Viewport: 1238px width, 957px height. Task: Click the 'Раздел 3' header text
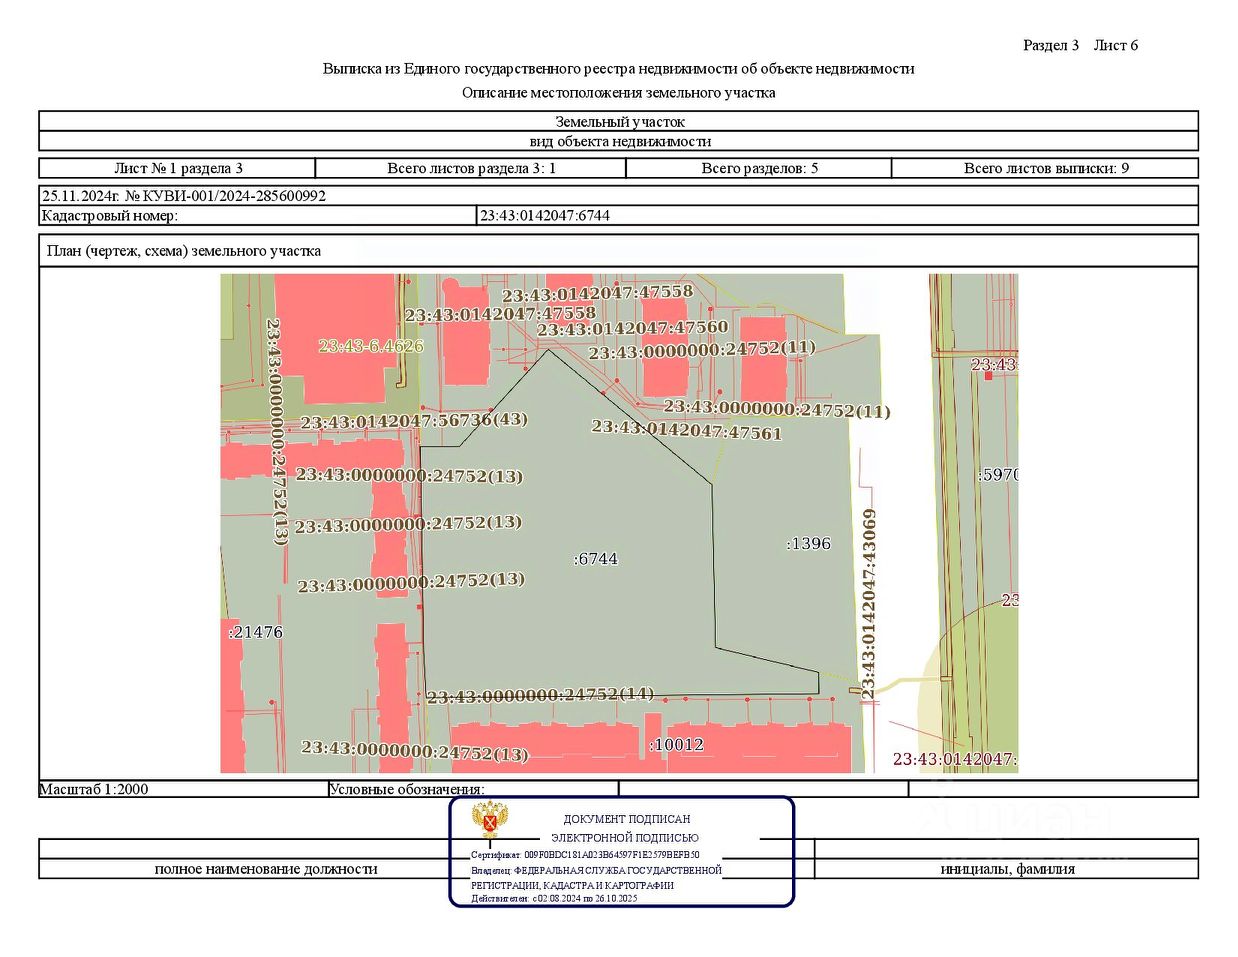pyautogui.click(x=1051, y=45)
